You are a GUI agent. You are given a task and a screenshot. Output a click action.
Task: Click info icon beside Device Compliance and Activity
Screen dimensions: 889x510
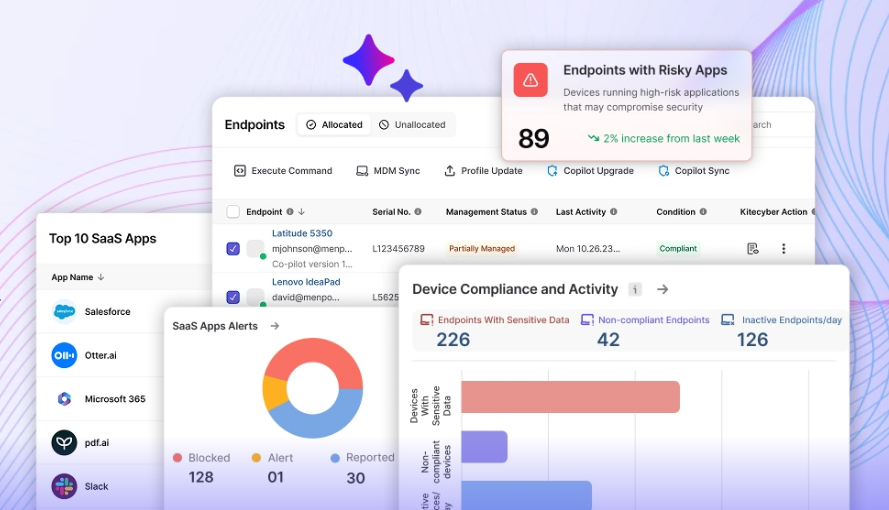coord(635,289)
